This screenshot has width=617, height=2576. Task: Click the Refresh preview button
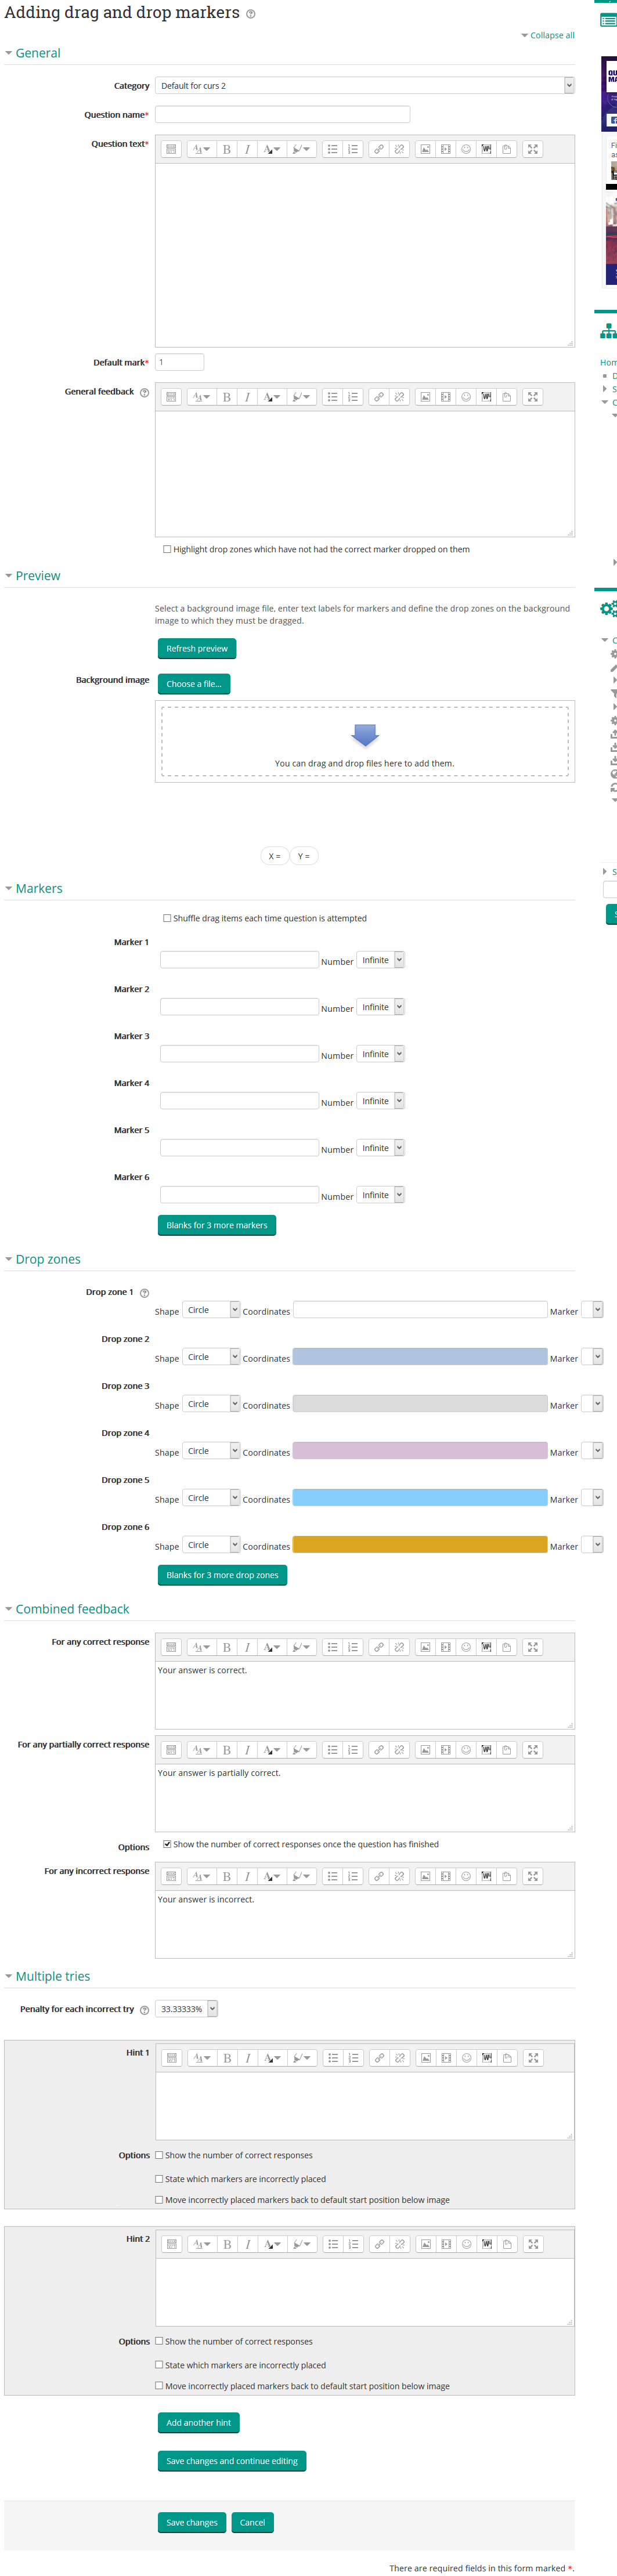pyautogui.click(x=197, y=649)
